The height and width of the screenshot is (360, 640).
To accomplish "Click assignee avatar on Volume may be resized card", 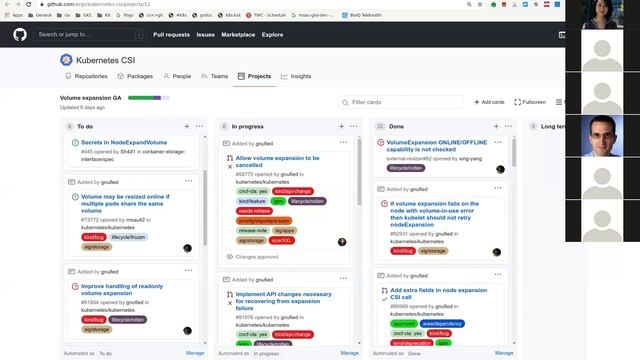I will tap(187, 248).
